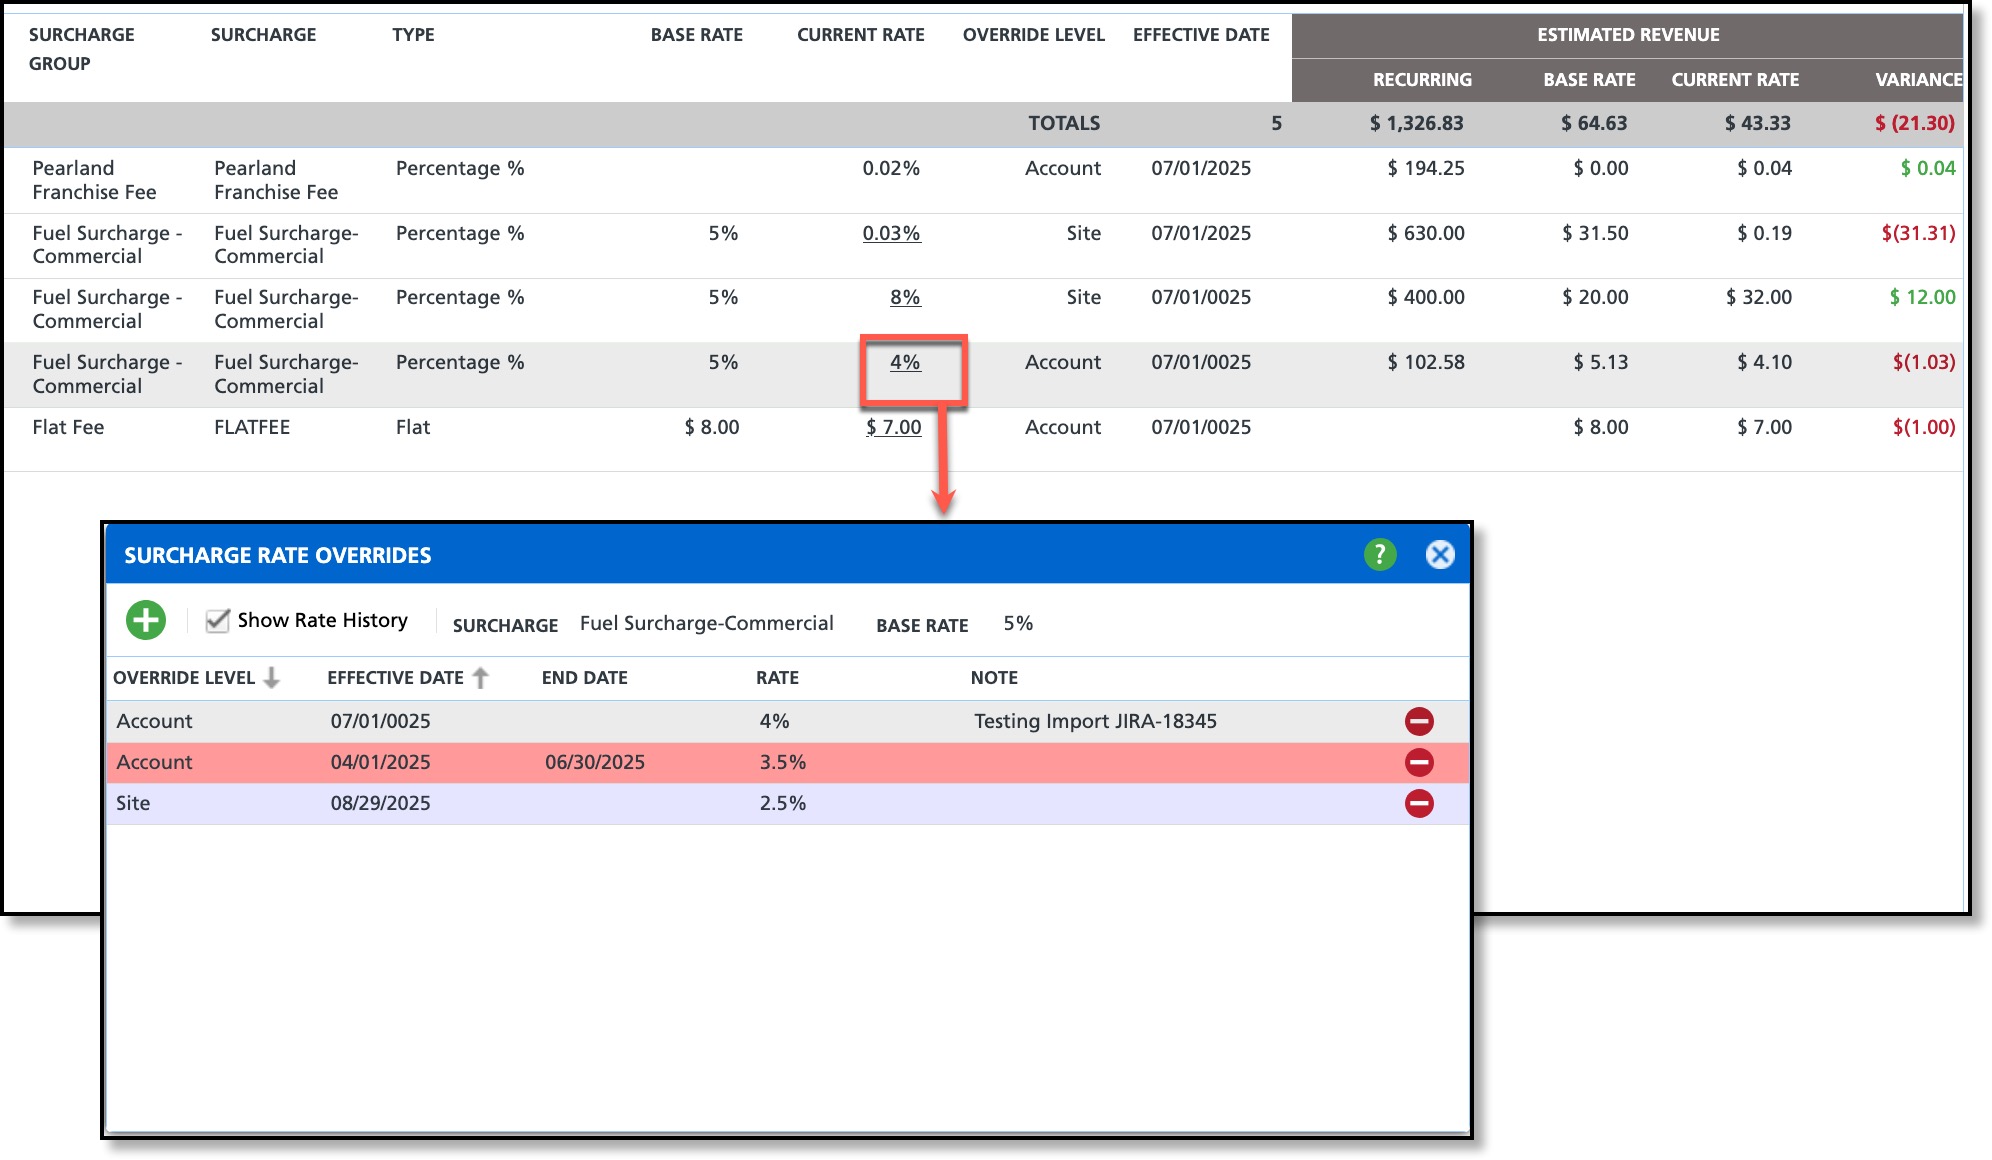The width and height of the screenshot is (1992, 1160).
Task: Delete the 4% Account override row
Action: click(1418, 721)
